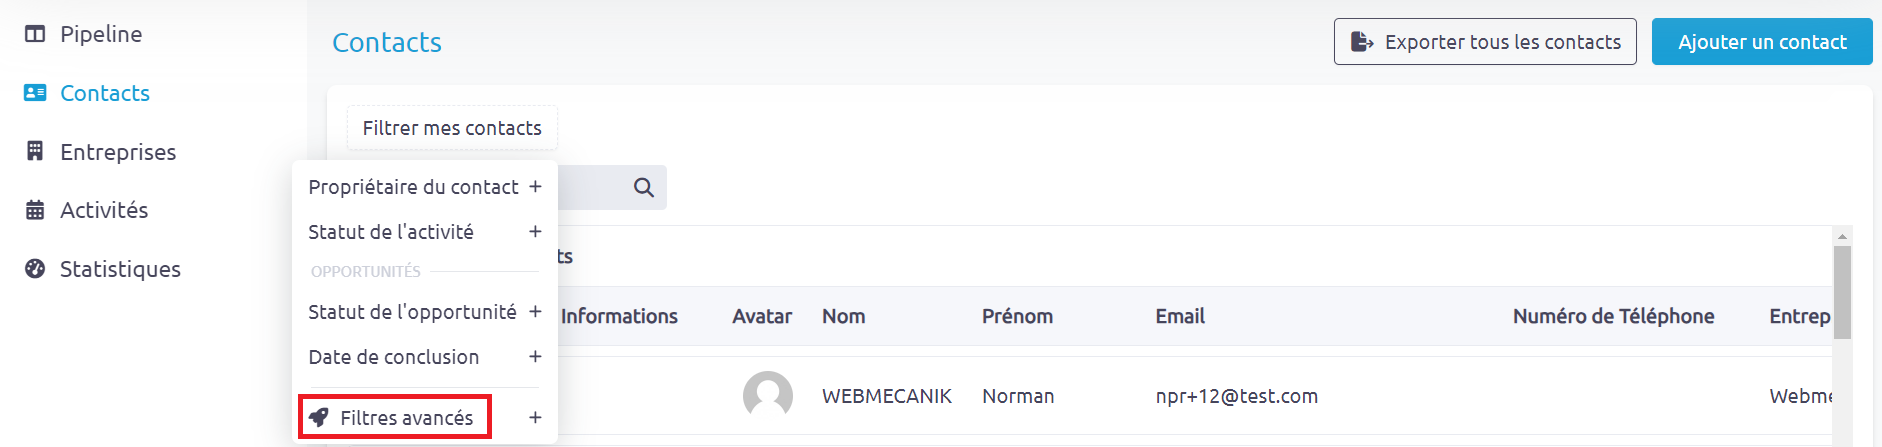This screenshot has height=447, width=1882.
Task: Click the Contacts card icon in sidebar
Action: coord(35,93)
